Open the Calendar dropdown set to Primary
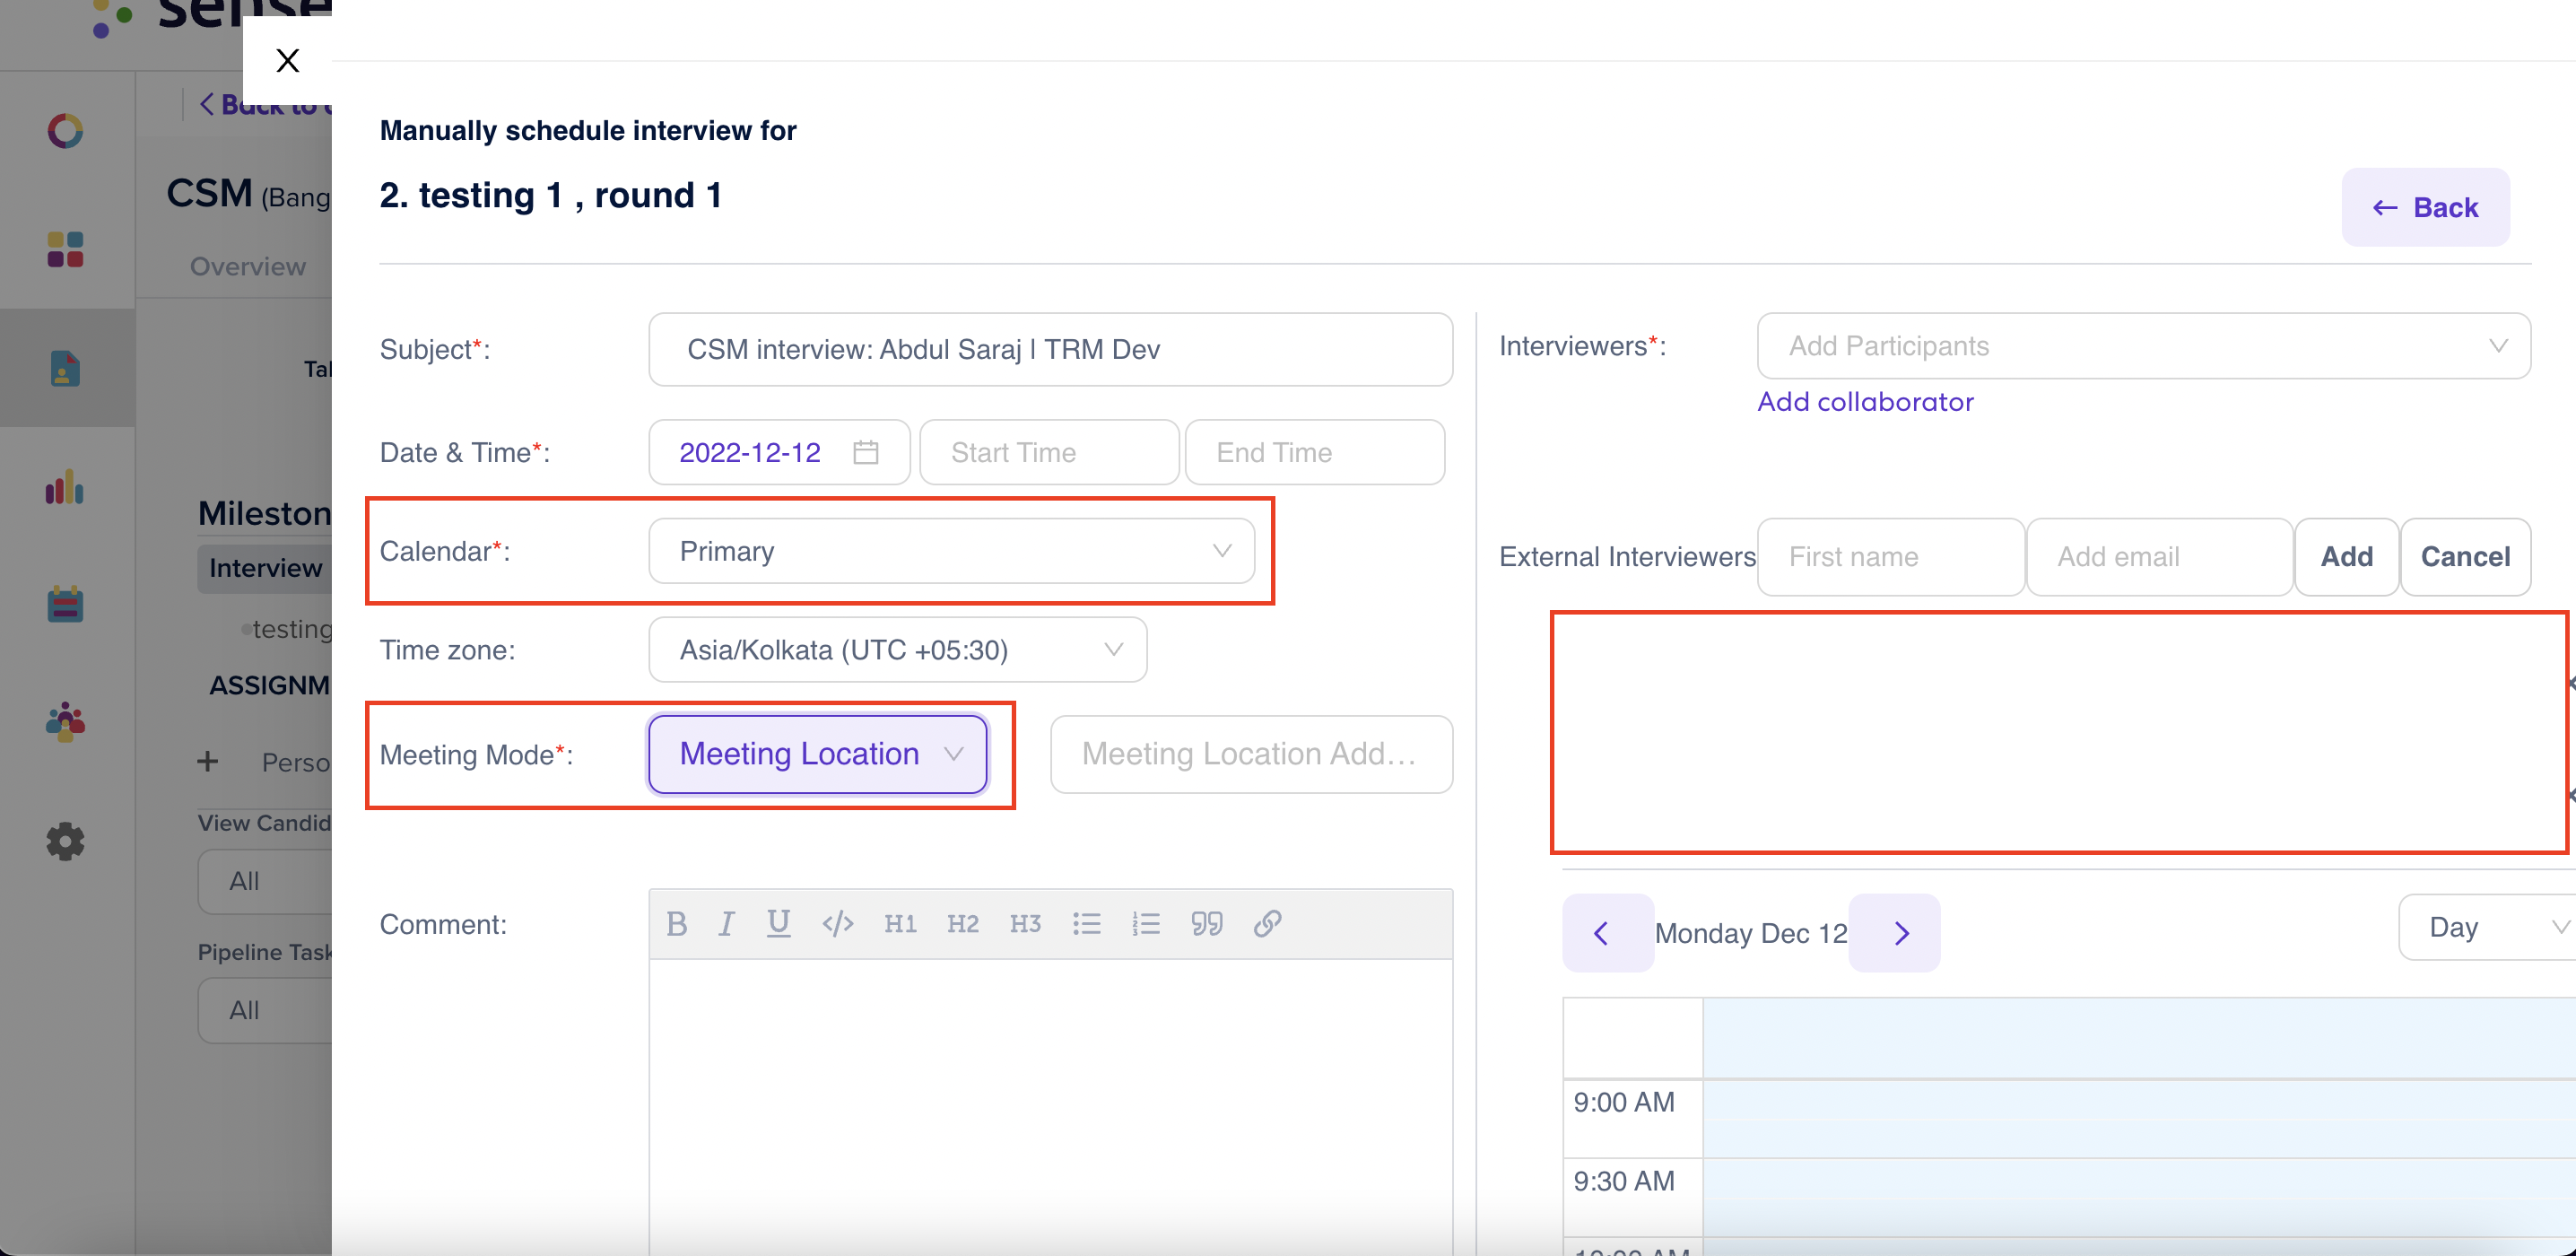Viewport: 2576px width, 1256px height. 951,551
